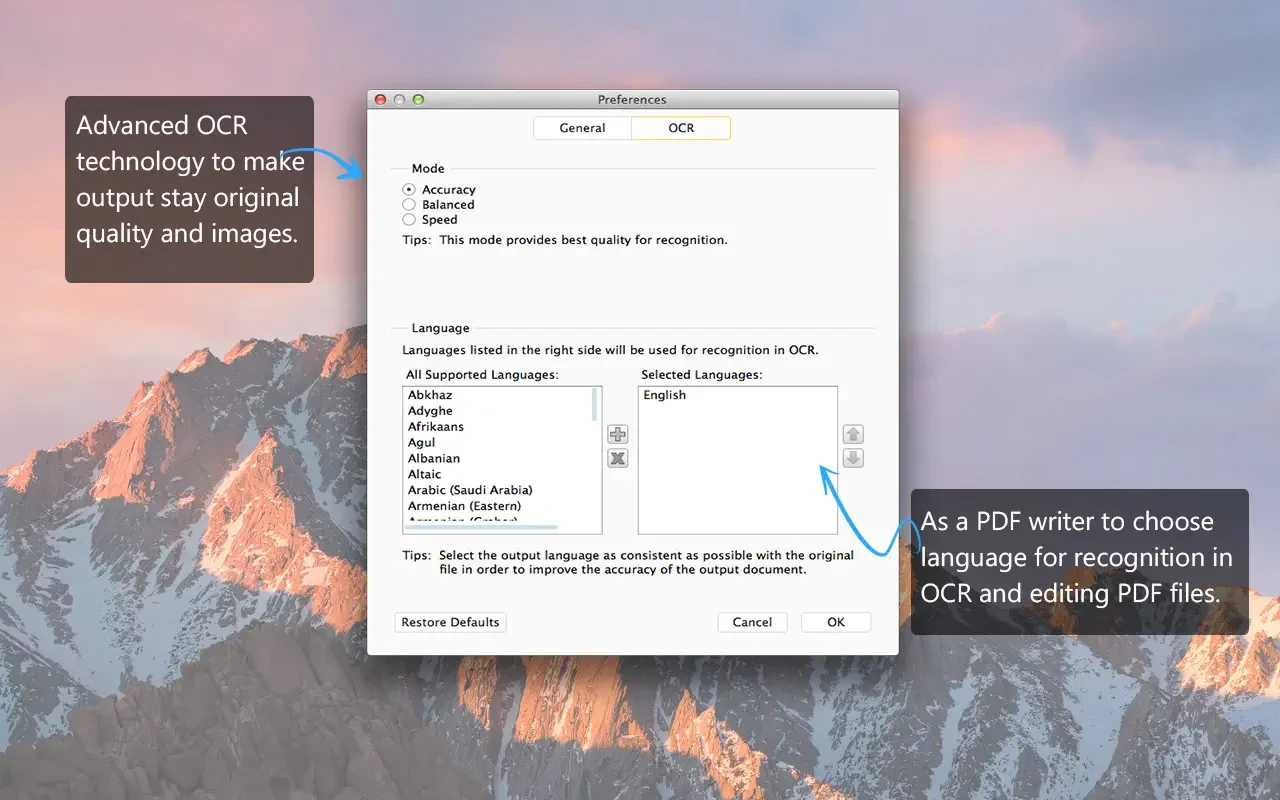The height and width of the screenshot is (800, 1280).
Task: Select the Accuracy mode radio button
Action: [x=409, y=189]
